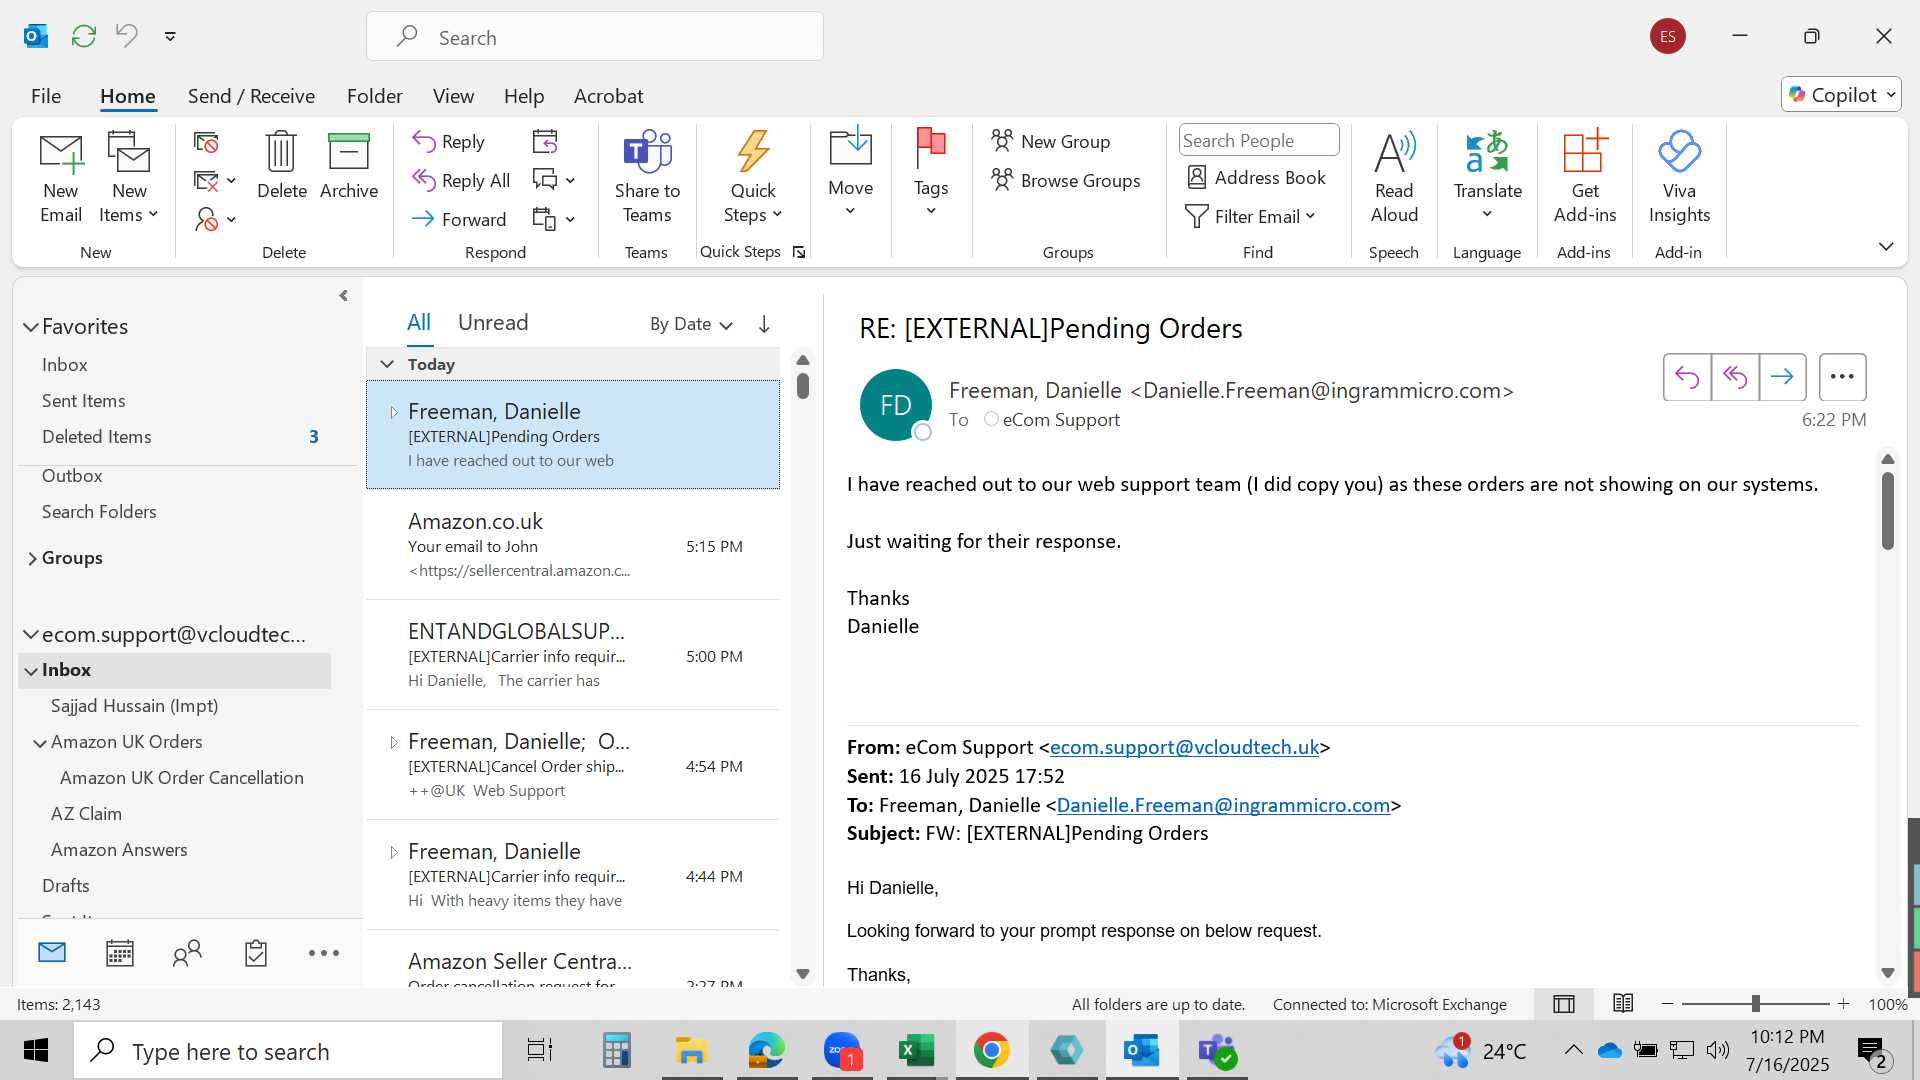Open the Help tab

(524, 96)
